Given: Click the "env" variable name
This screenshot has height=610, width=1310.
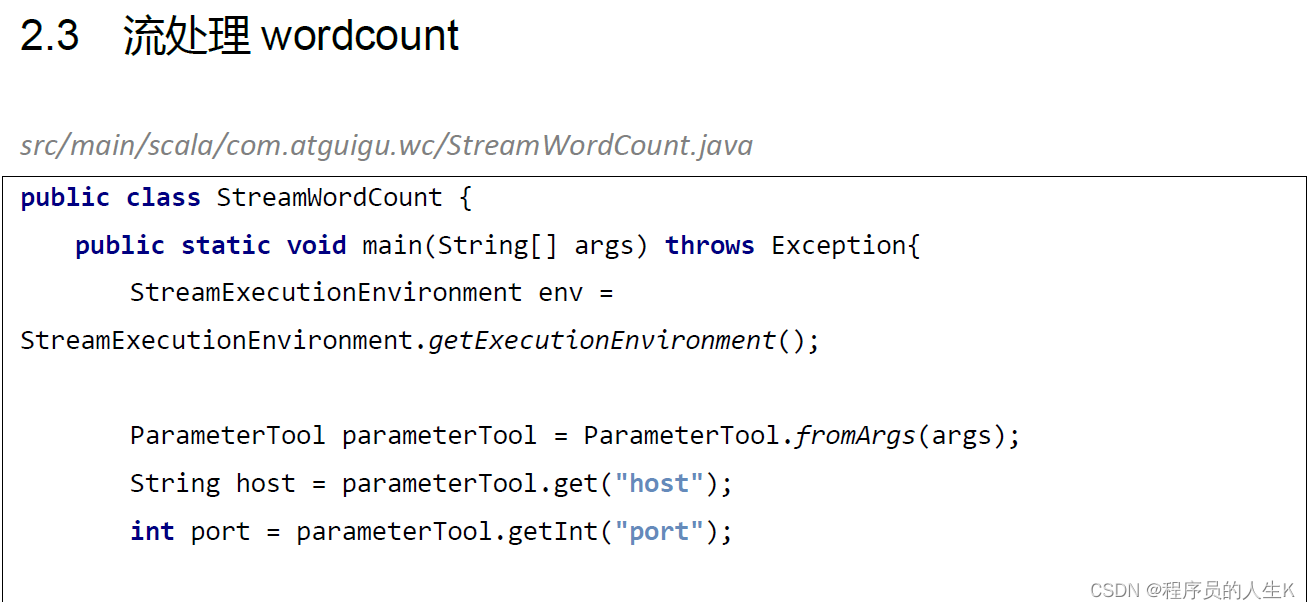Looking at the screenshot, I should [561, 293].
